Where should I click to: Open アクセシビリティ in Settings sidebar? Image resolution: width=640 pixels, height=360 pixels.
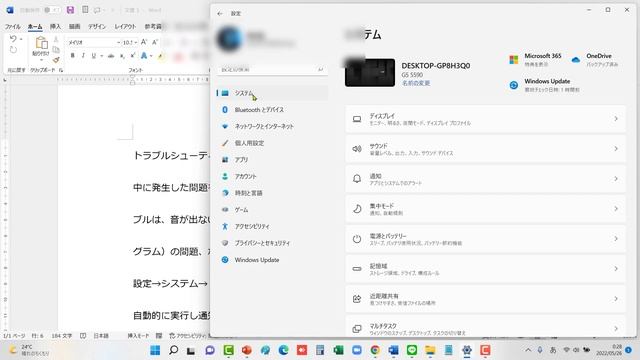coord(272,226)
